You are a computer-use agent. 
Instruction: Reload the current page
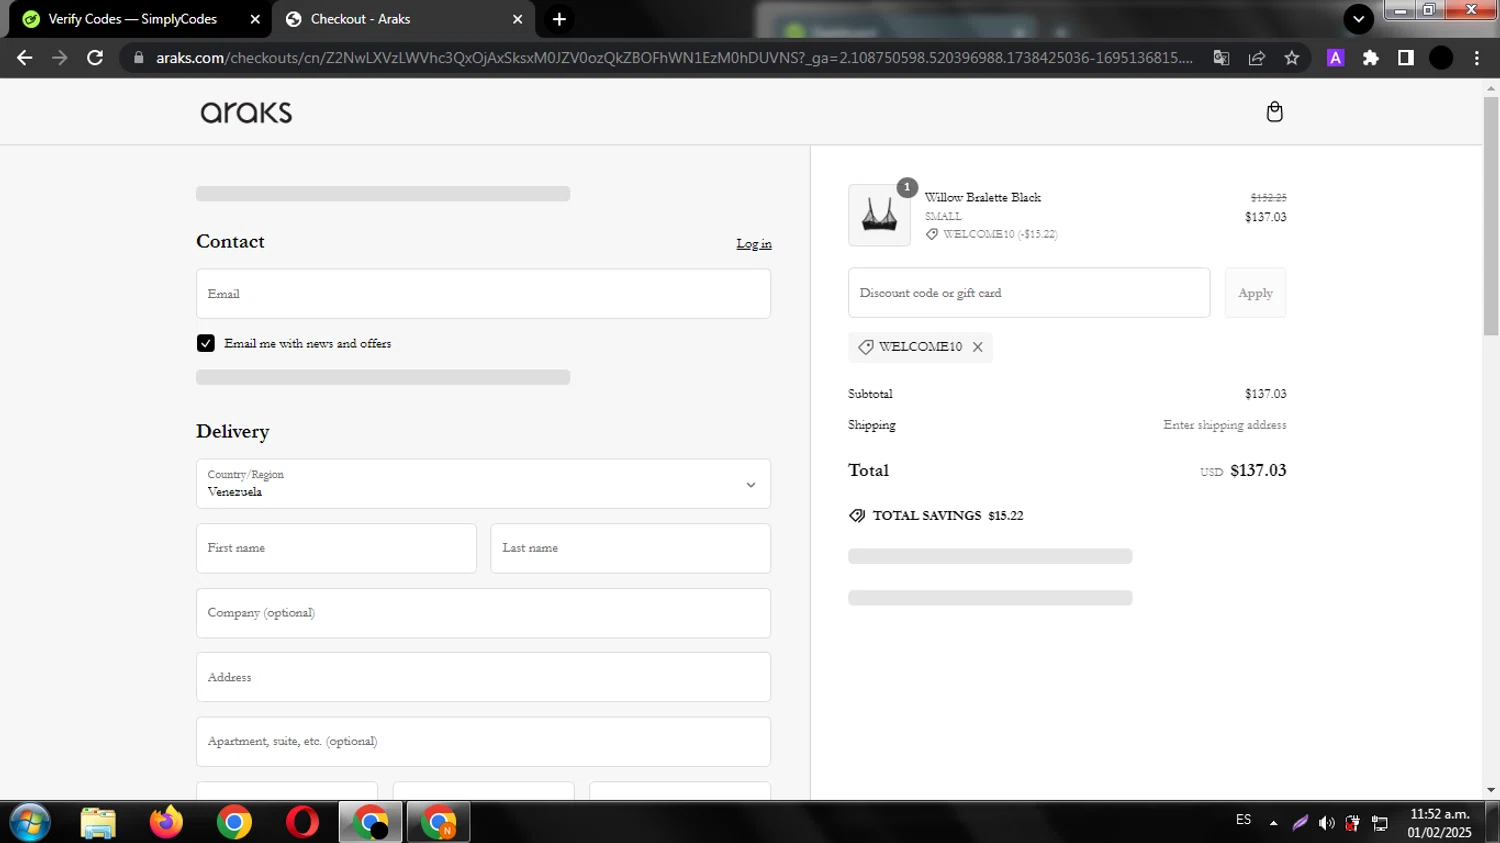coord(95,58)
